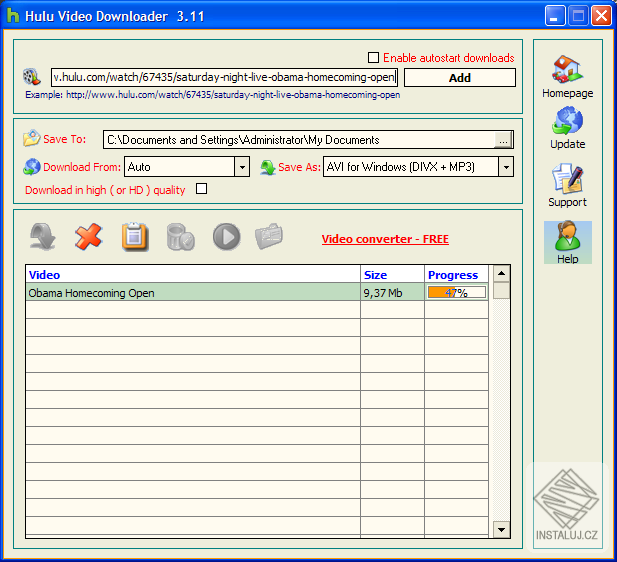Click the Save To folder icon
617x562 pixels.
(x=31, y=139)
